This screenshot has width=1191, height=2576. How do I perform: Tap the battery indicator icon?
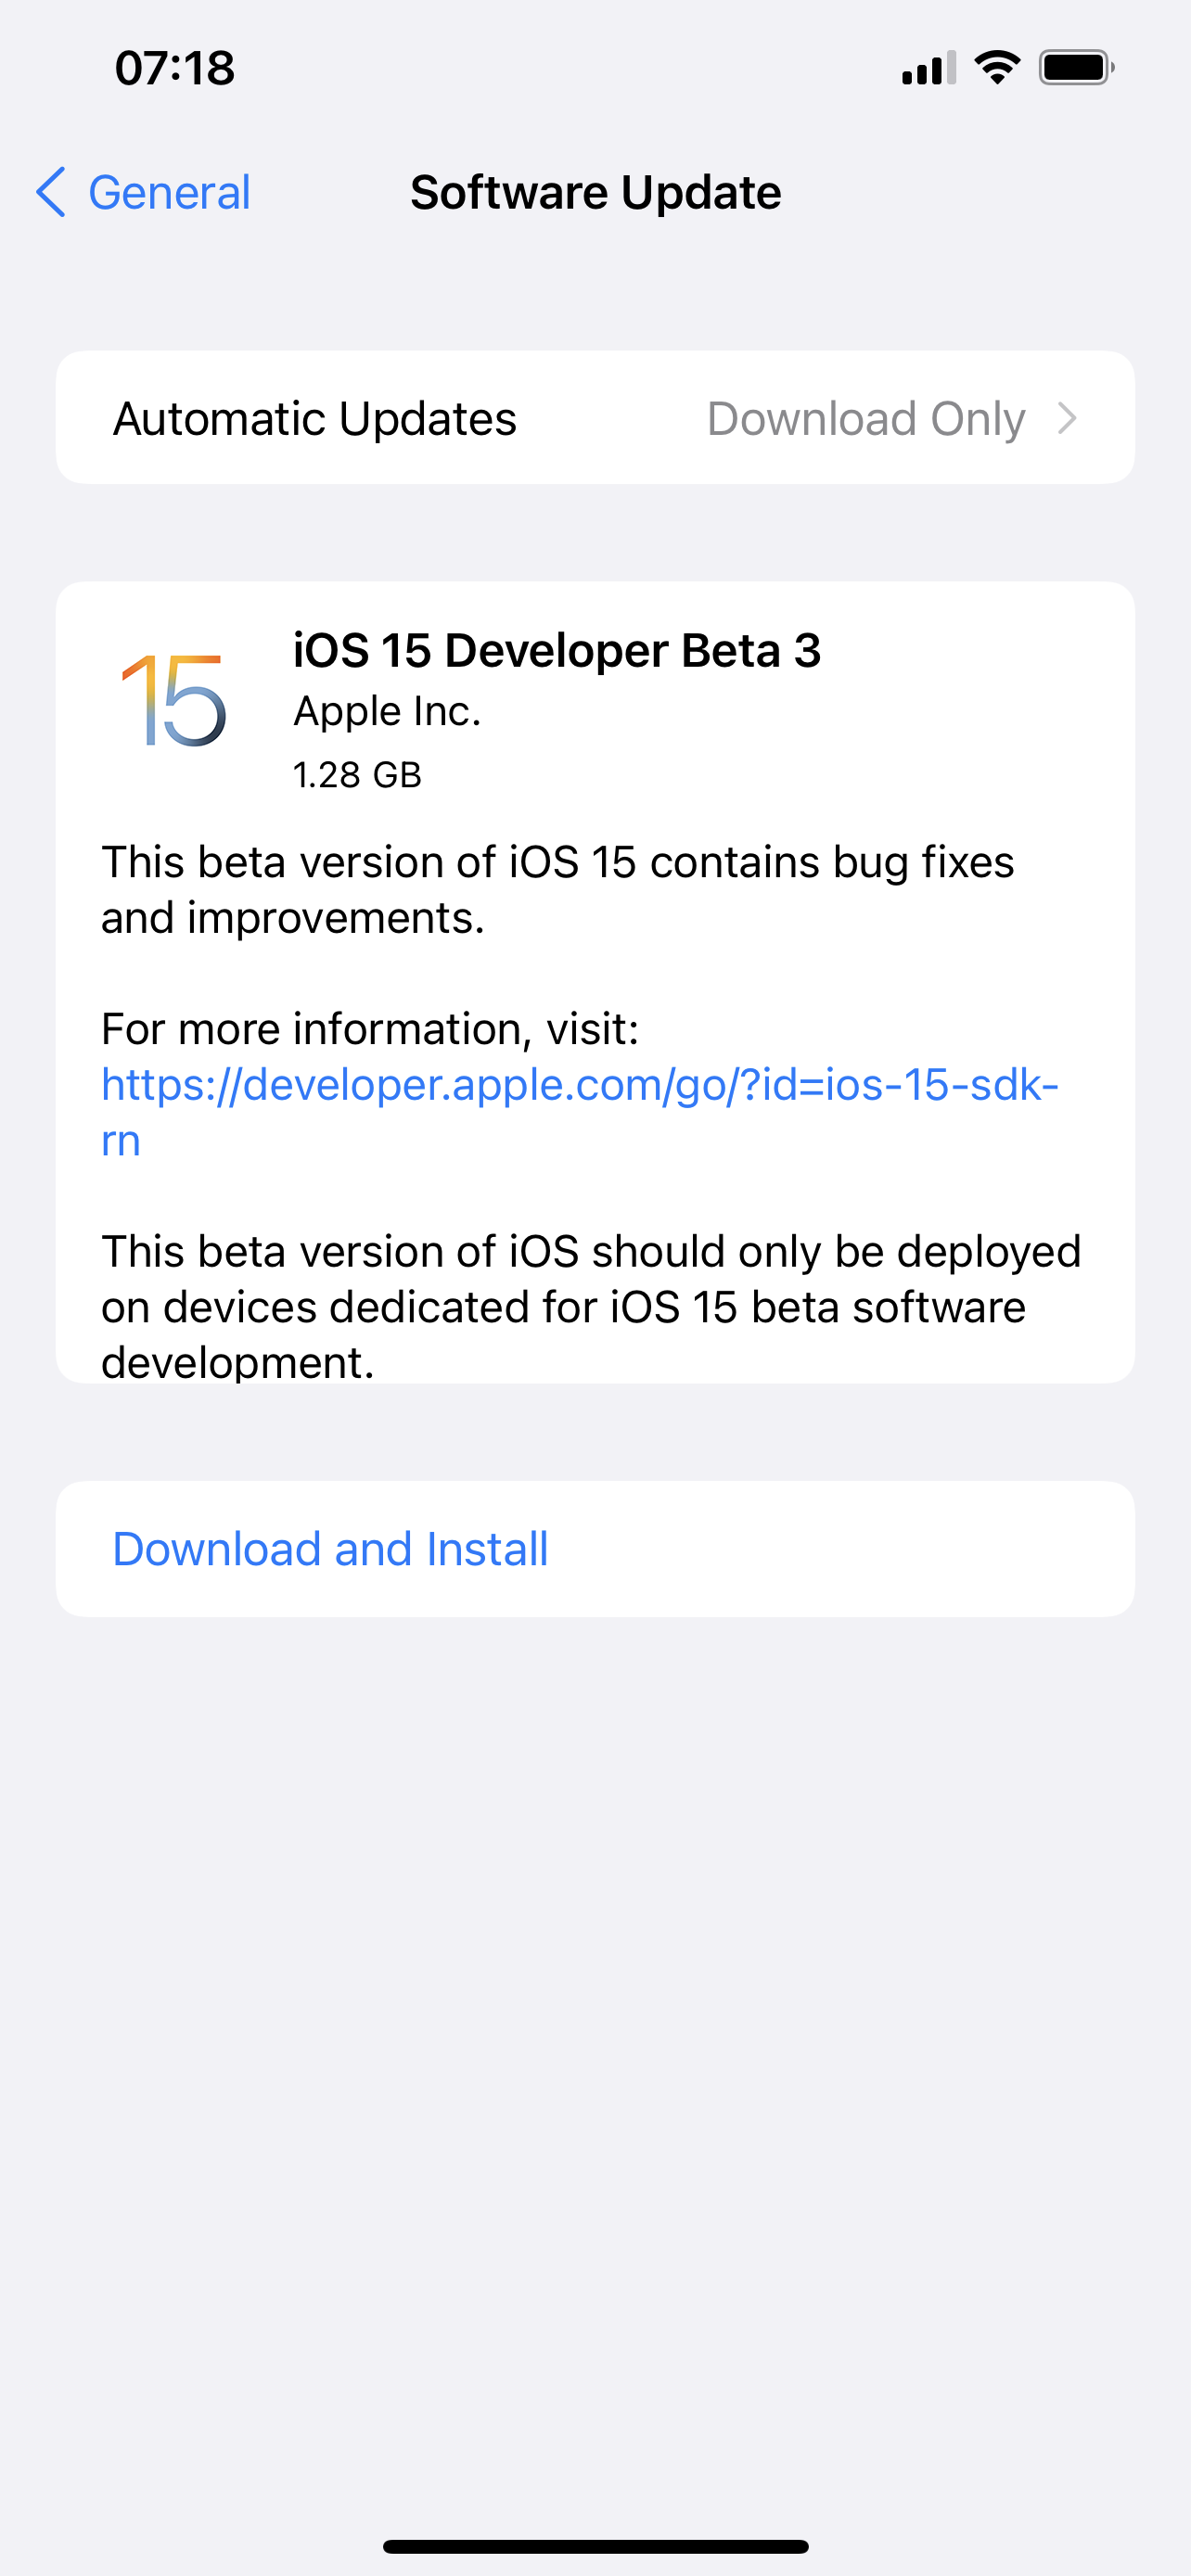tap(1076, 68)
